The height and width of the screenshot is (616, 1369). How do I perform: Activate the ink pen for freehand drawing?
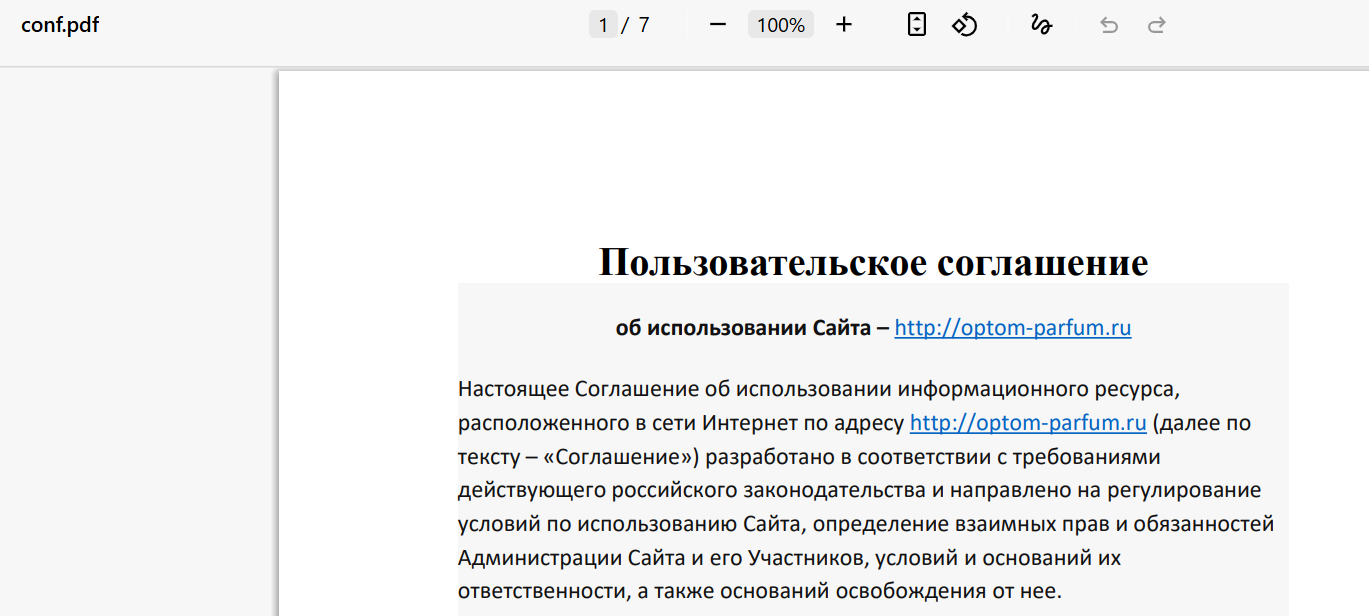(x=1040, y=24)
